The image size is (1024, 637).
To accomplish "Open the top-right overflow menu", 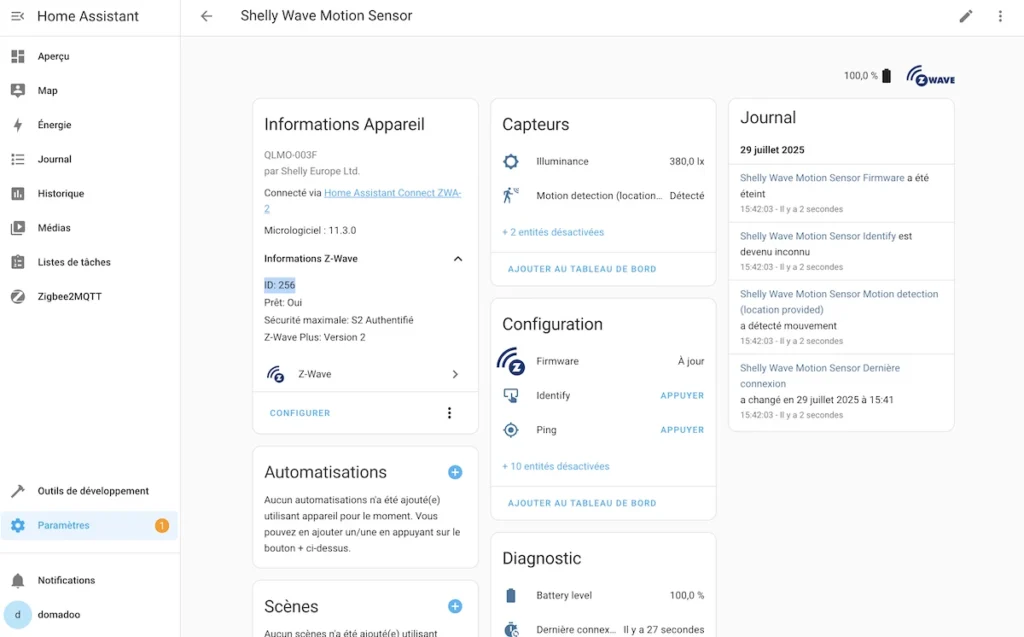I will point(1000,16).
